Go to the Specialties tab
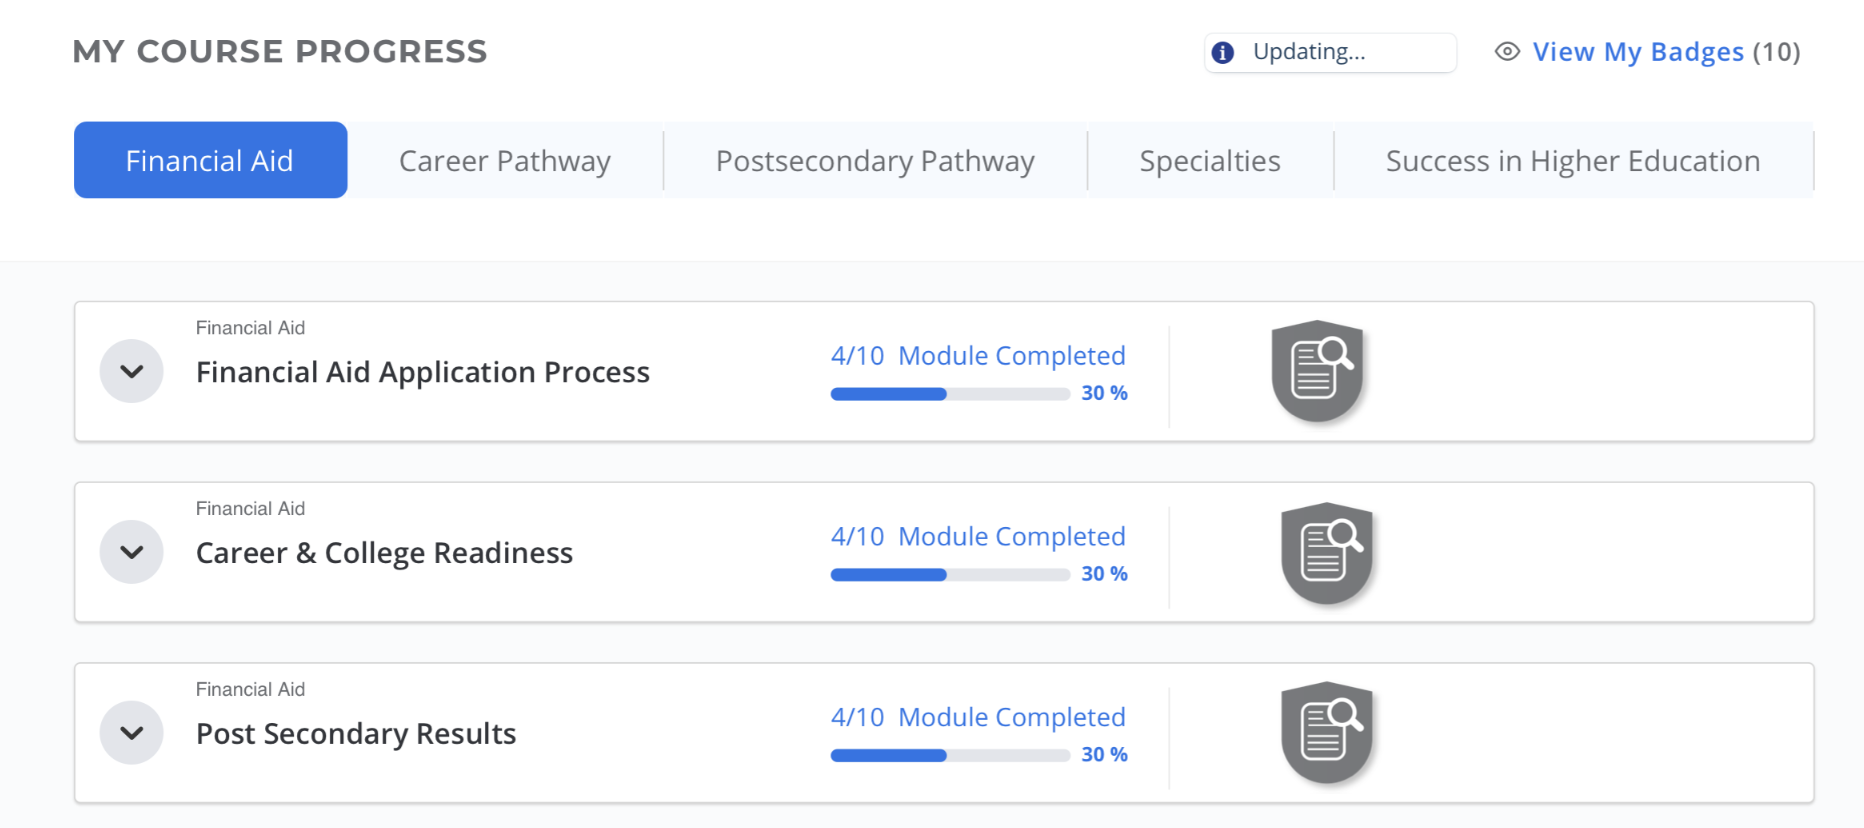This screenshot has width=1864, height=828. 1210,160
